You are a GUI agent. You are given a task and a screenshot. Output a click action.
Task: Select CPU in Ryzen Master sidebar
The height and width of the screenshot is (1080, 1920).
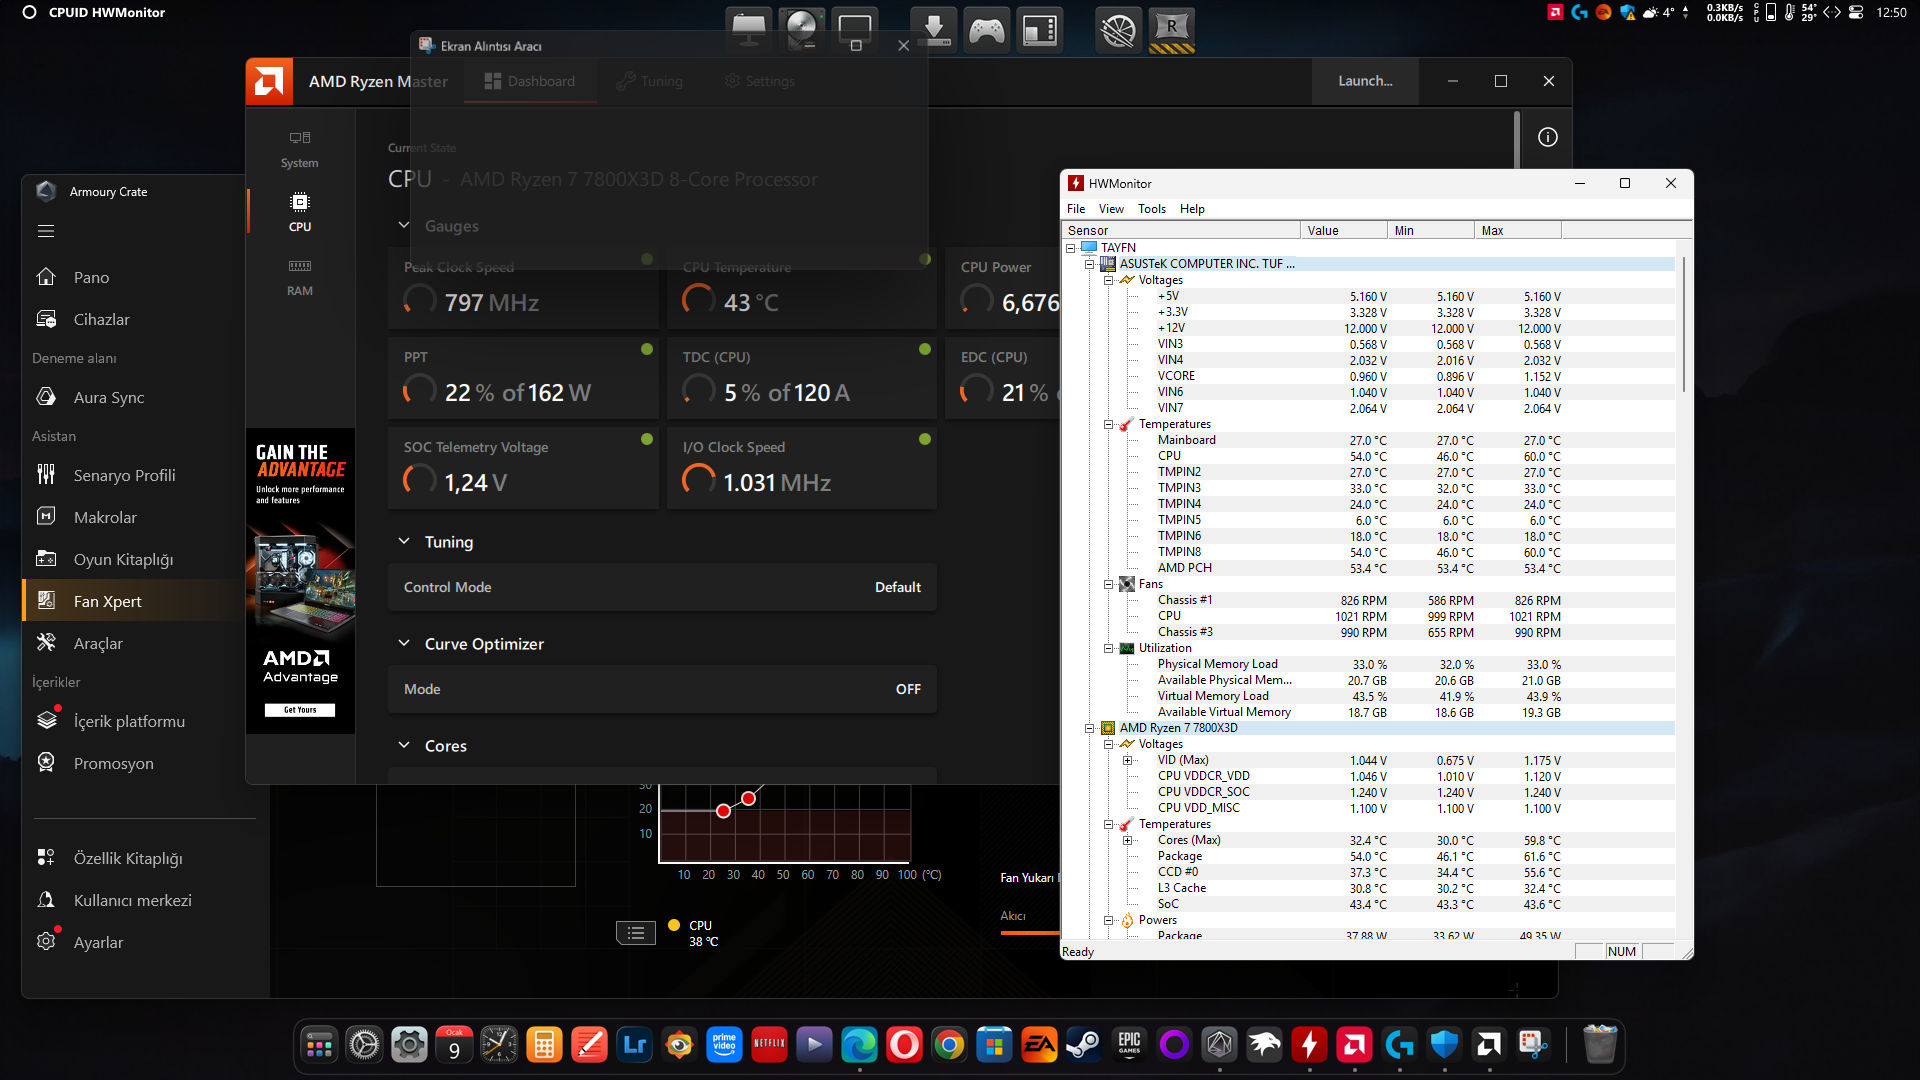(300, 212)
